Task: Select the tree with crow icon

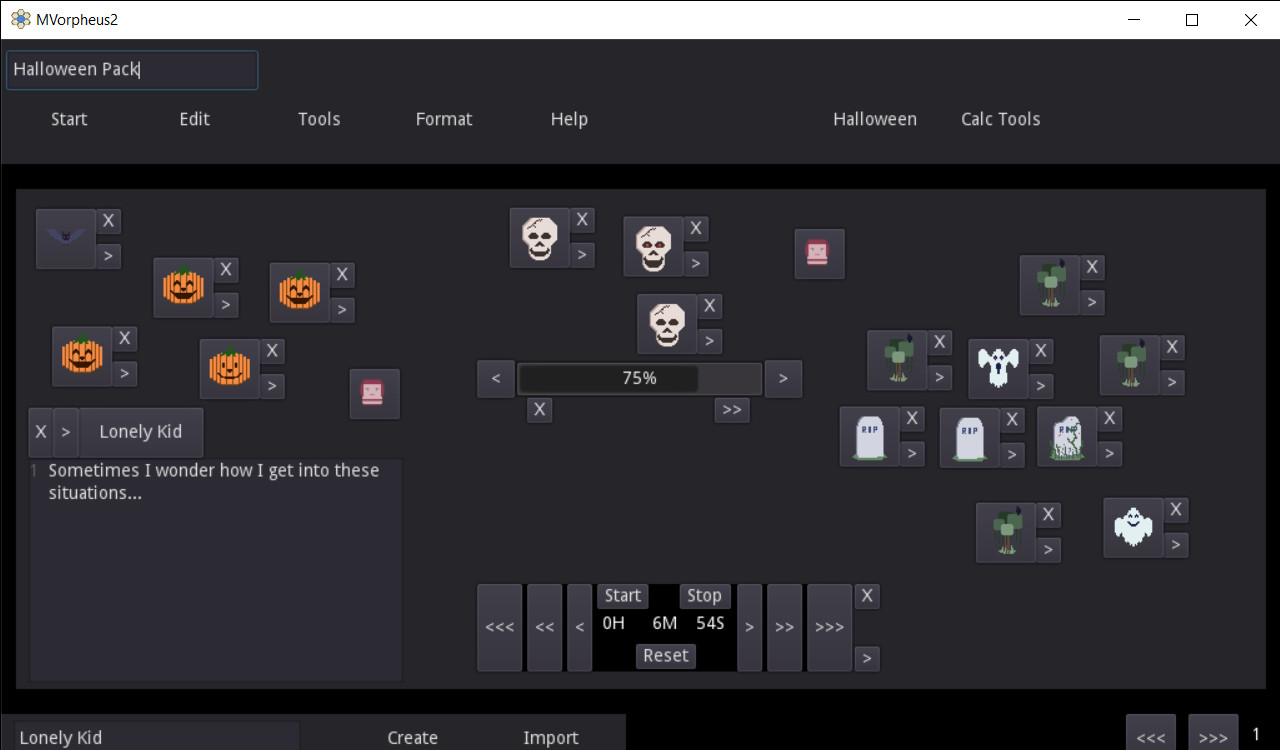Action: (x=895, y=360)
